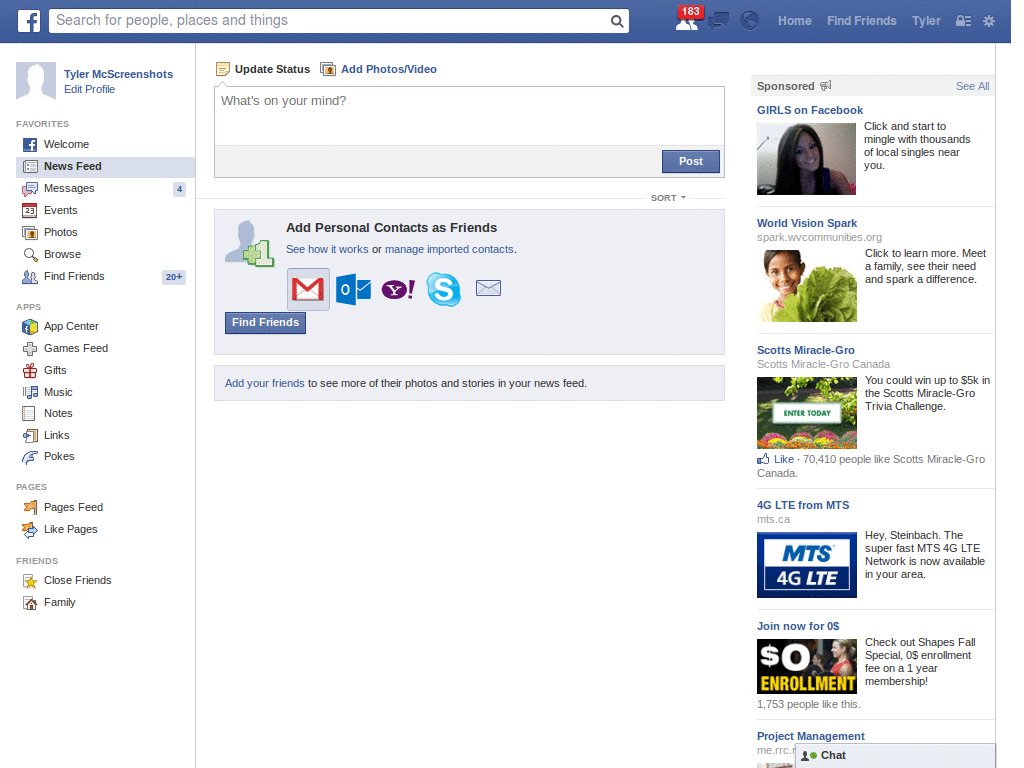The height and width of the screenshot is (768, 1024).
Task: Open the Chat bar
Action: click(895, 756)
